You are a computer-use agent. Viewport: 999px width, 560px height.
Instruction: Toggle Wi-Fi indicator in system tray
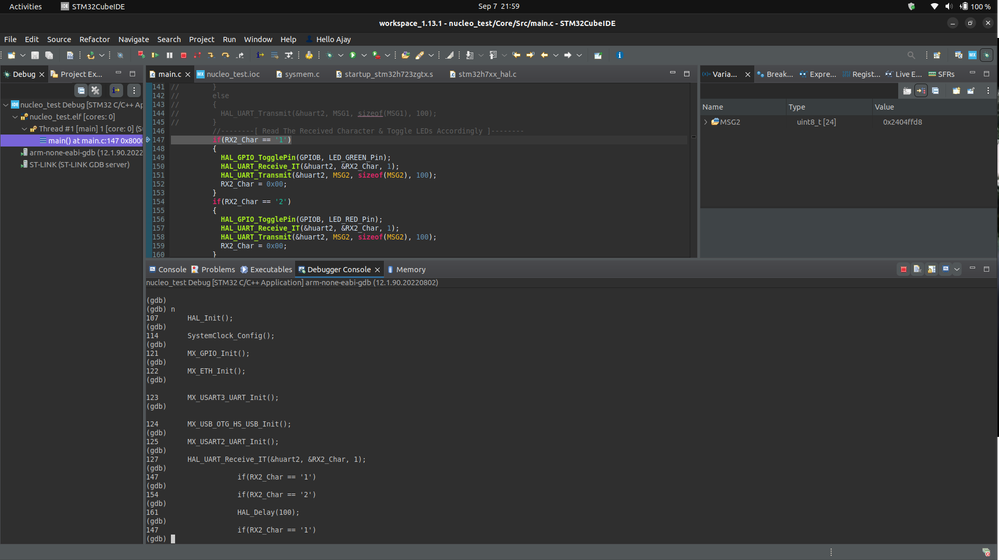(934, 6)
